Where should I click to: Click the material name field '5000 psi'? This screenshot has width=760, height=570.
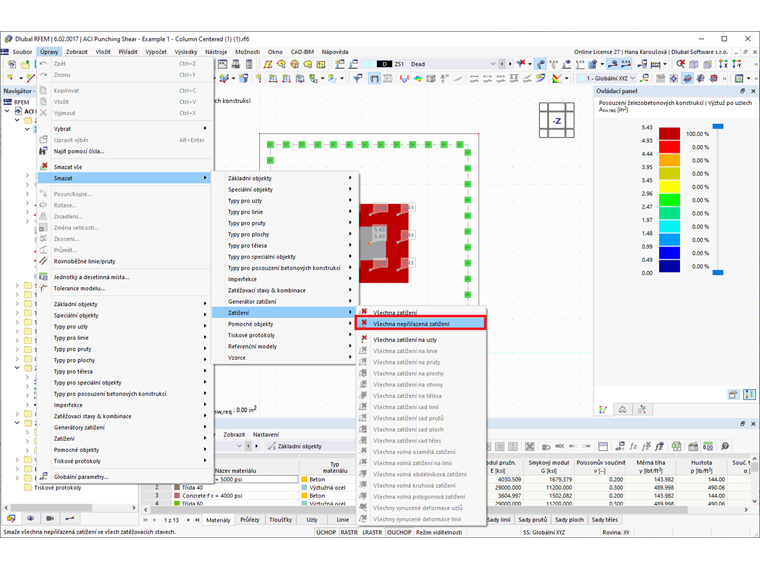(x=256, y=479)
